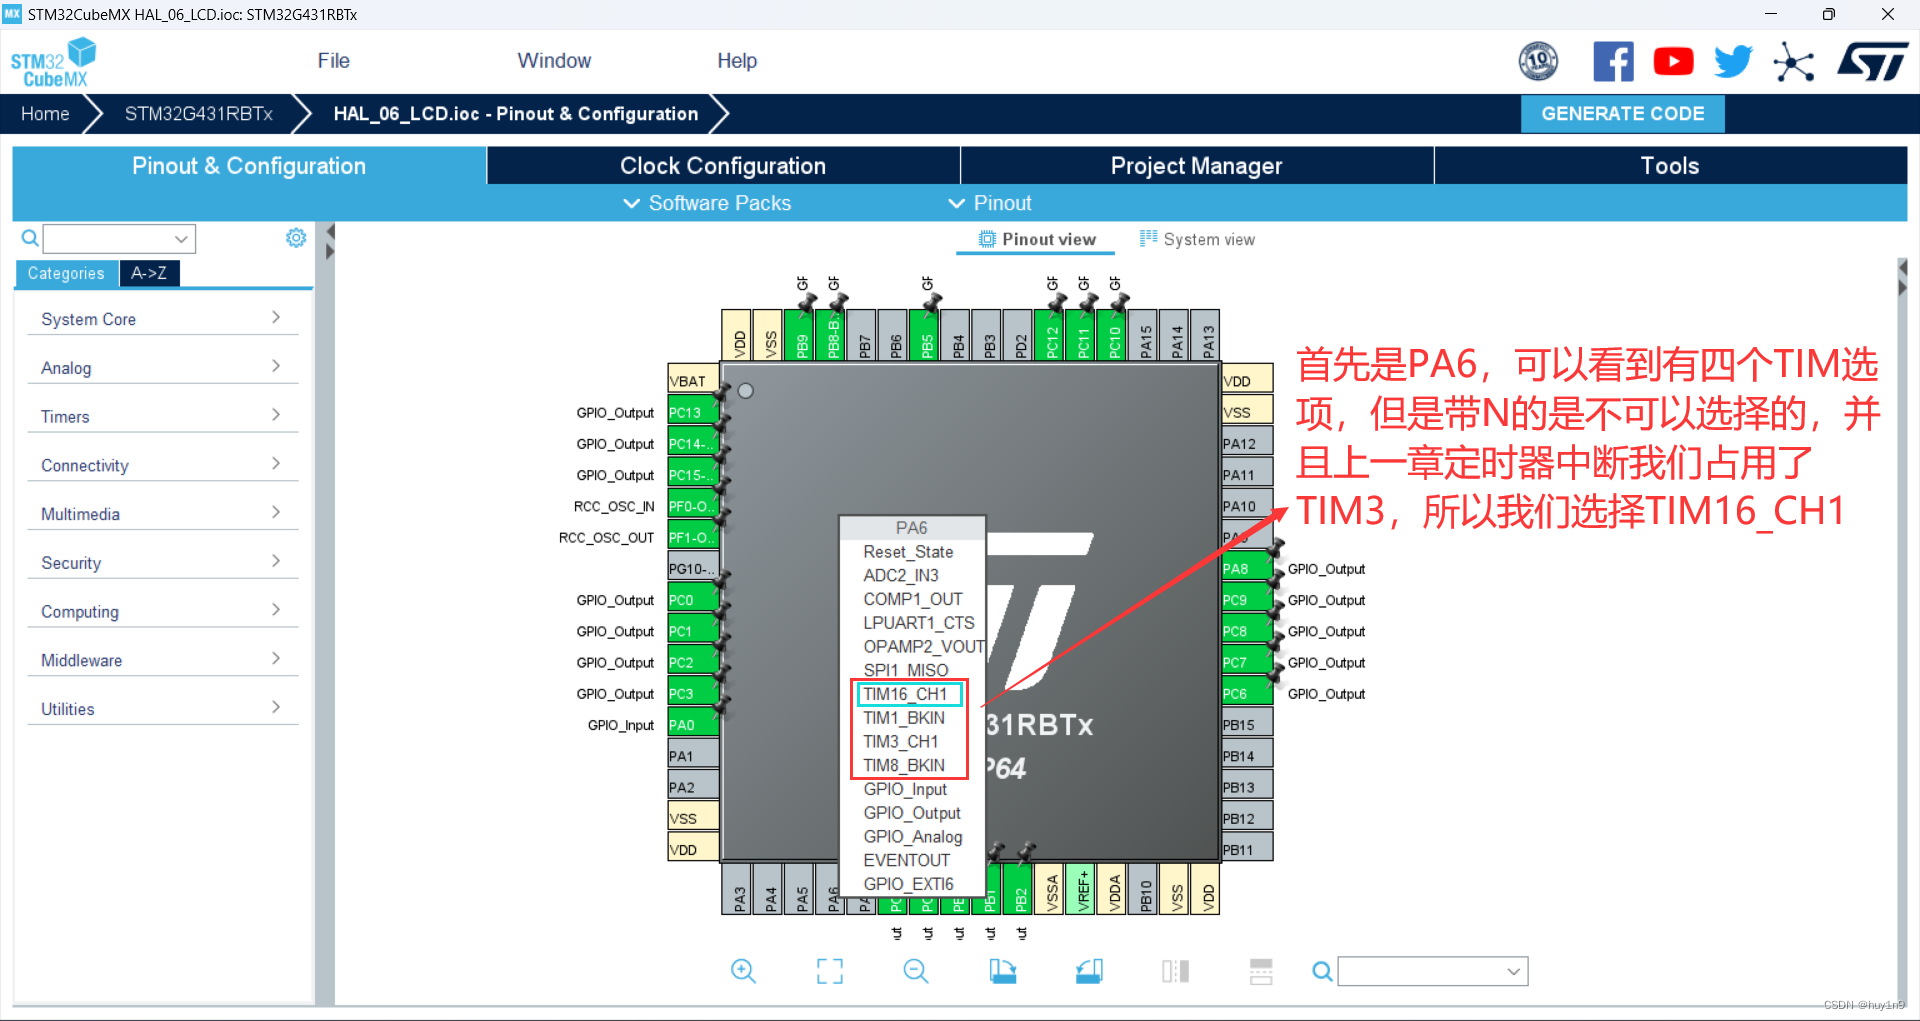Click the zoom in magnifier icon
This screenshot has width=1920, height=1021.
743,971
